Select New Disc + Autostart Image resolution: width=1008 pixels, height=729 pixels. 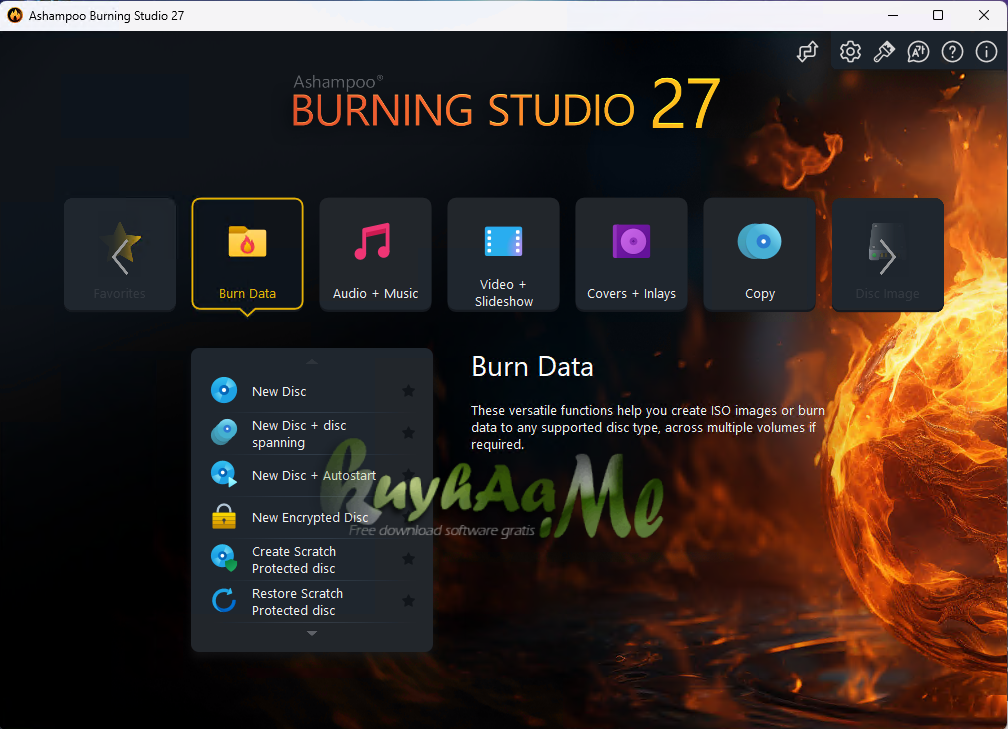click(312, 476)
